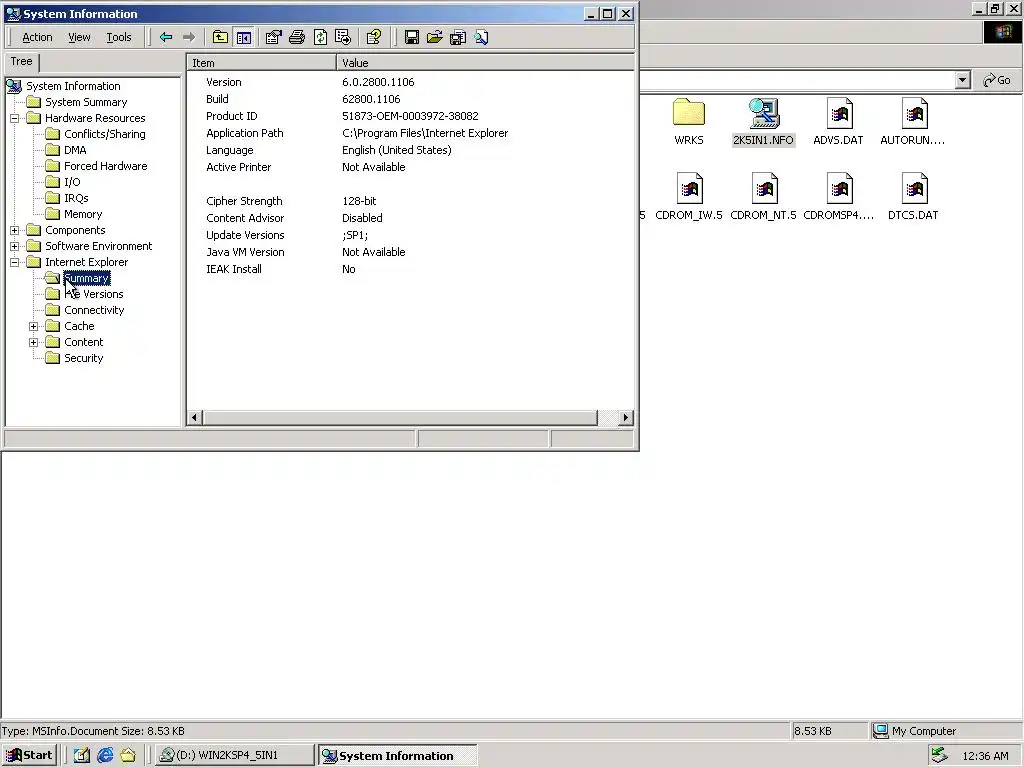Click the Go button in Explorer

pos(997,80)
